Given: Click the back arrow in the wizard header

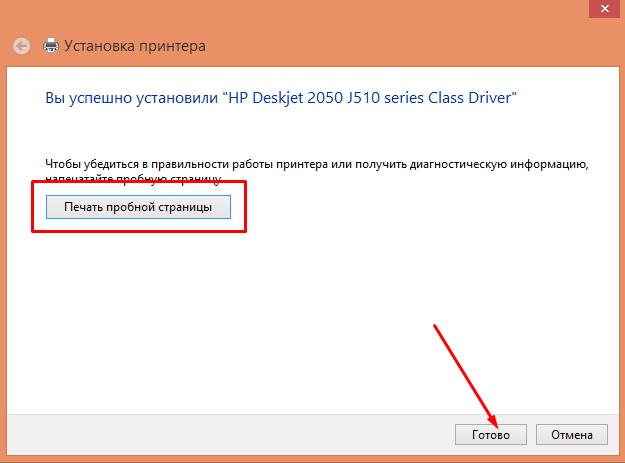Looking at the screenshot, I should [21, 46].
